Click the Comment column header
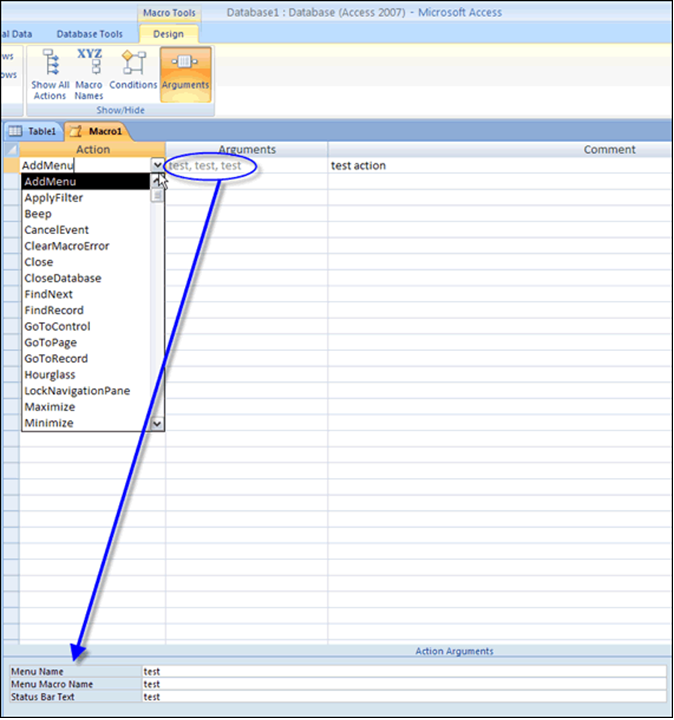 click(500, 150)
